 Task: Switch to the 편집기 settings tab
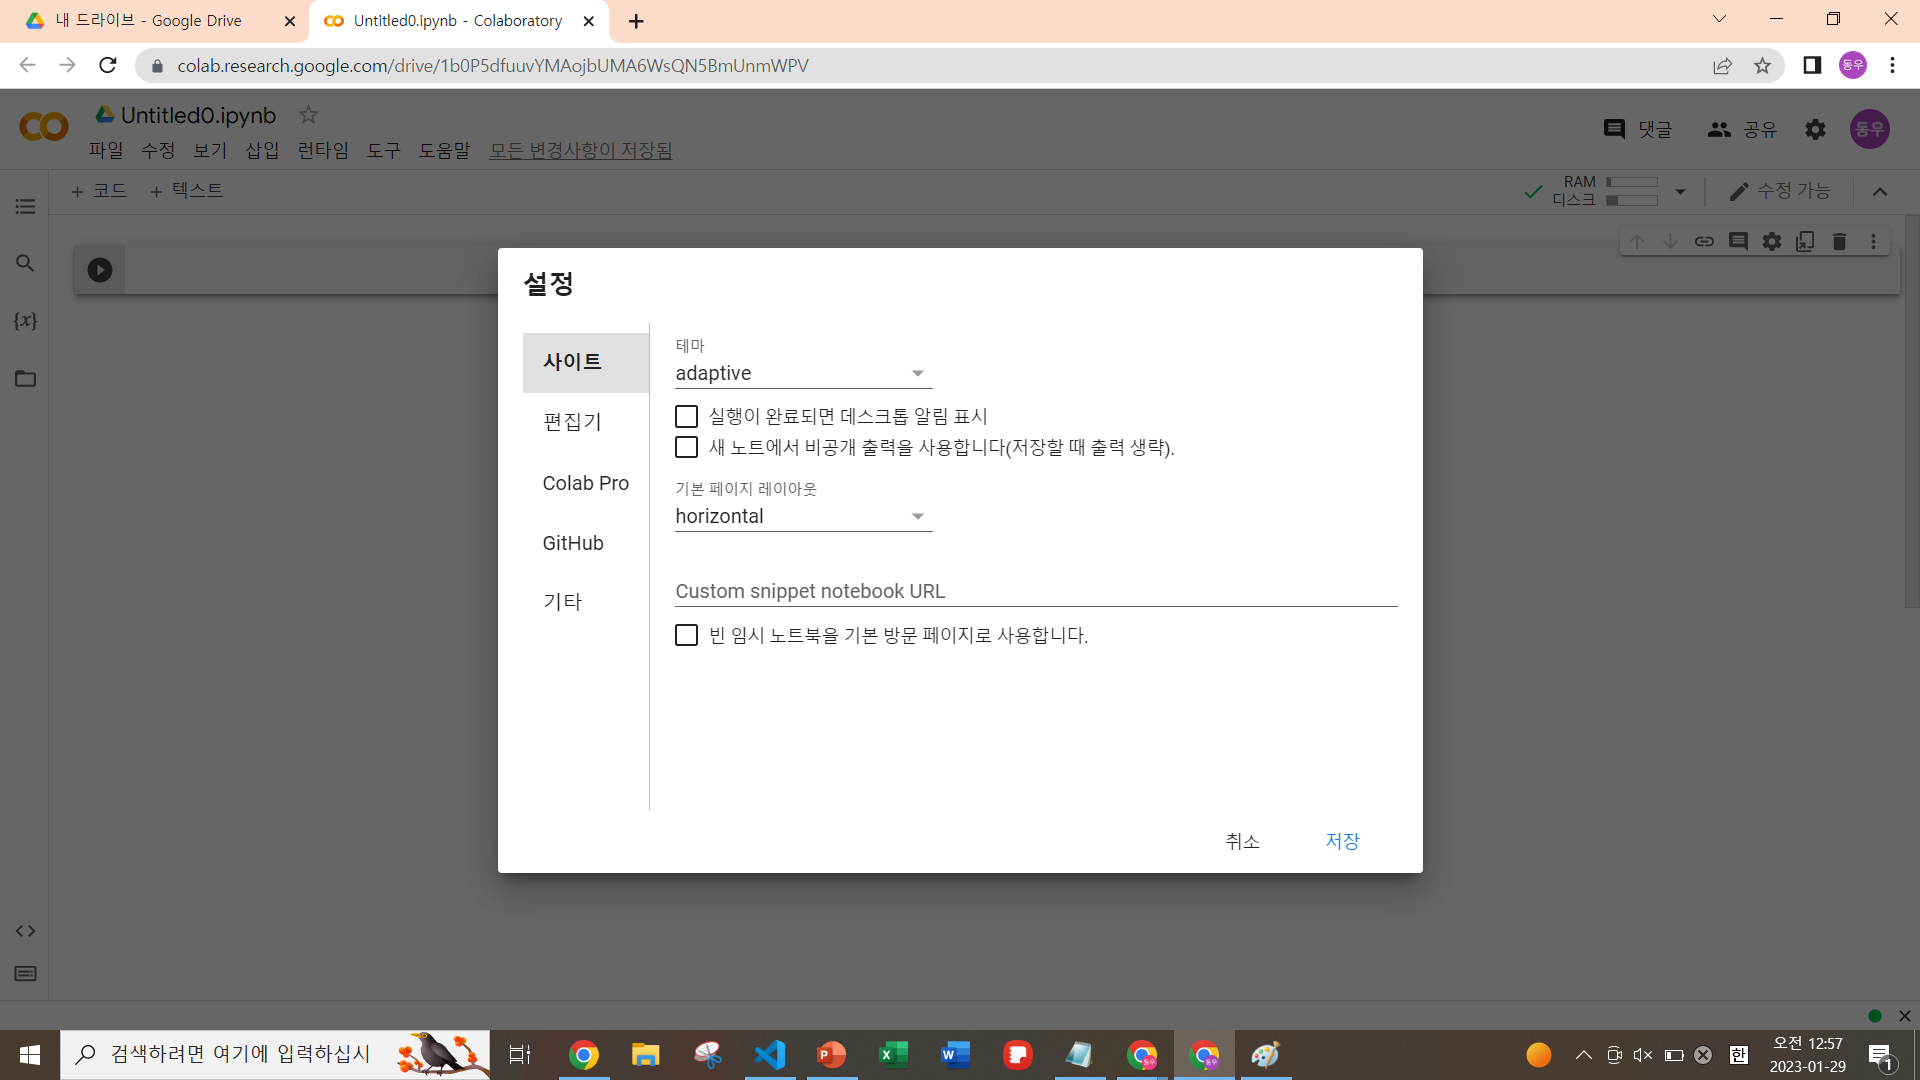click(x=572, y=422)
